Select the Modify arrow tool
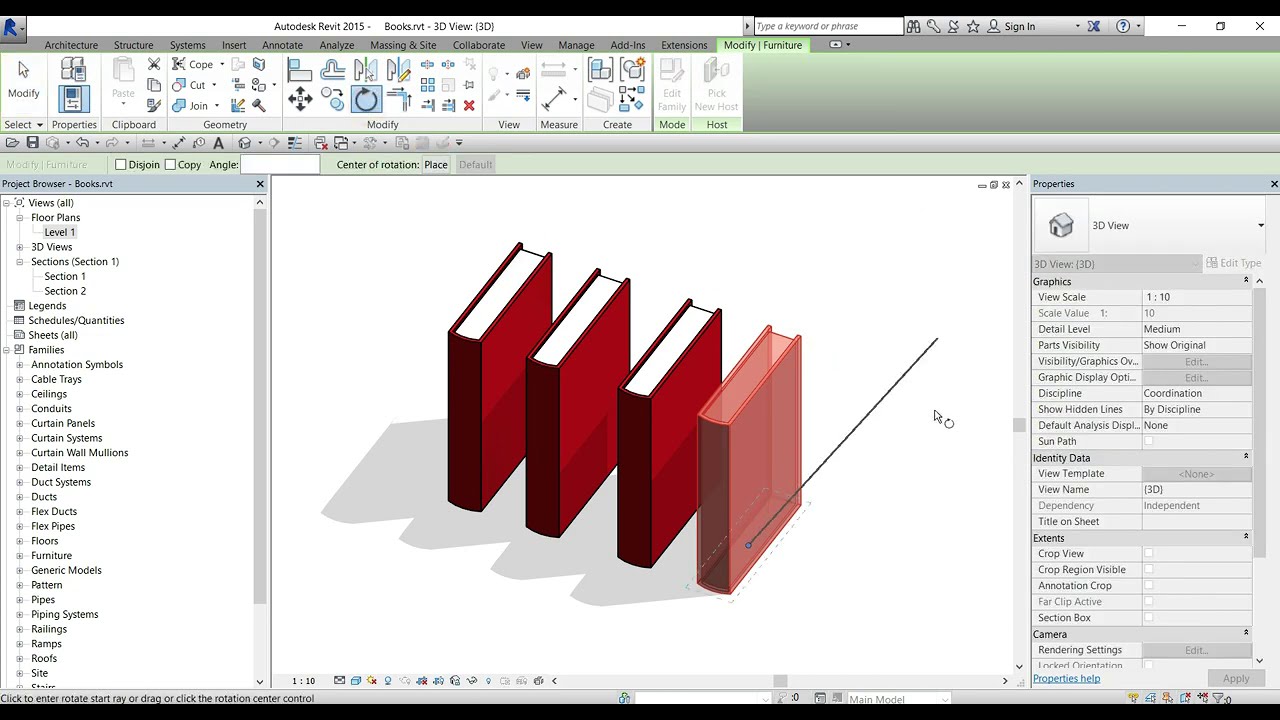This screenshot has height=720, width=1280. pyautogui.click(x=23, y=80)
